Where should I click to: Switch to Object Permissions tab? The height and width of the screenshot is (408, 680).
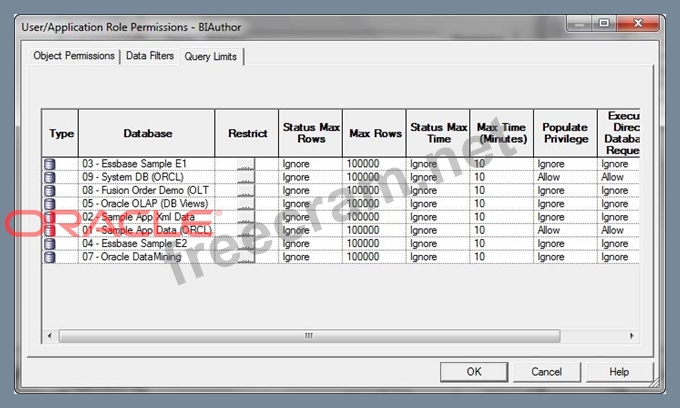pyautogui.click(x=74, y=56)
